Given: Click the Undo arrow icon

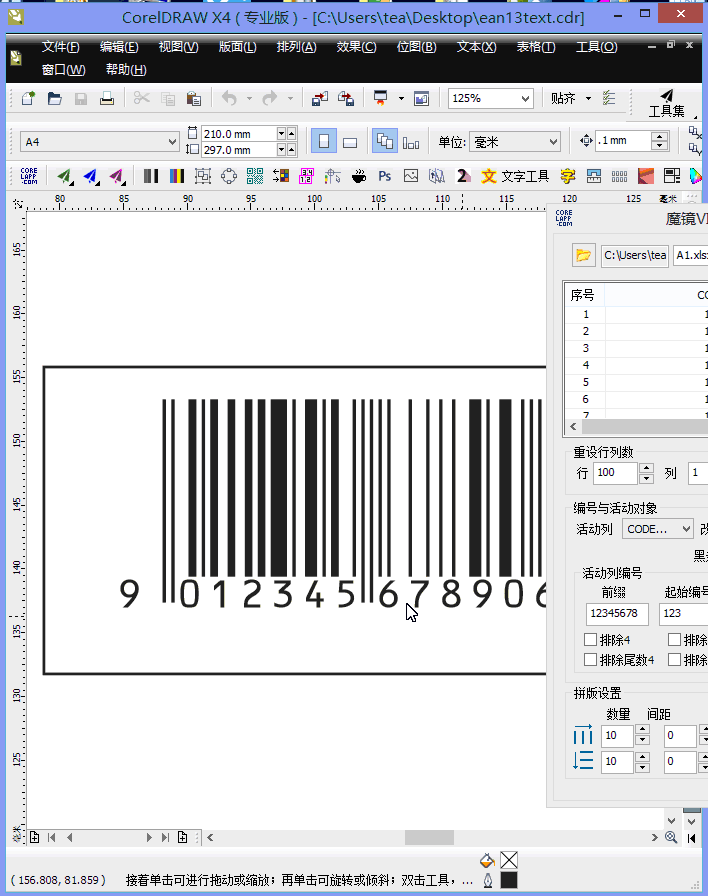Looking at the screenshot, I should pos(229,98).
